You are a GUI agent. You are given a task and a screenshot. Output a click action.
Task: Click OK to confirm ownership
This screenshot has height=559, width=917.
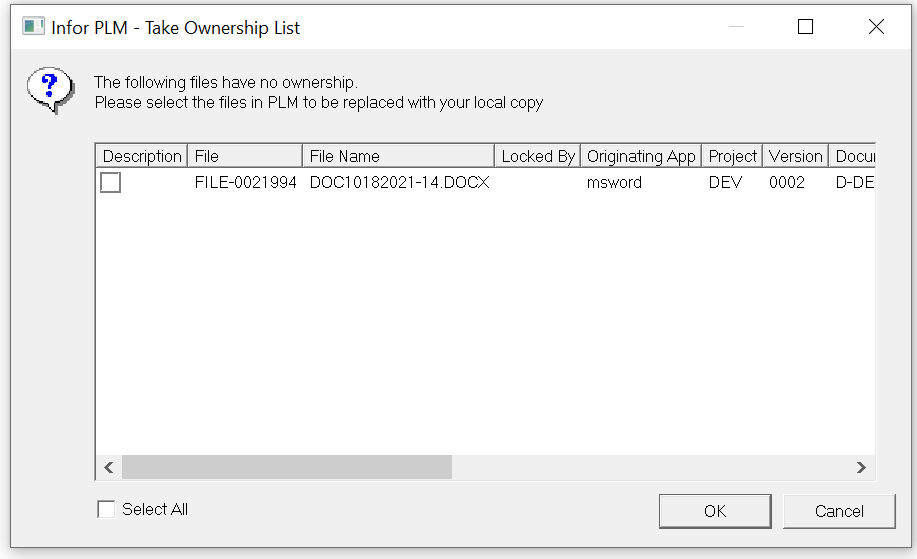pos(715,511)
